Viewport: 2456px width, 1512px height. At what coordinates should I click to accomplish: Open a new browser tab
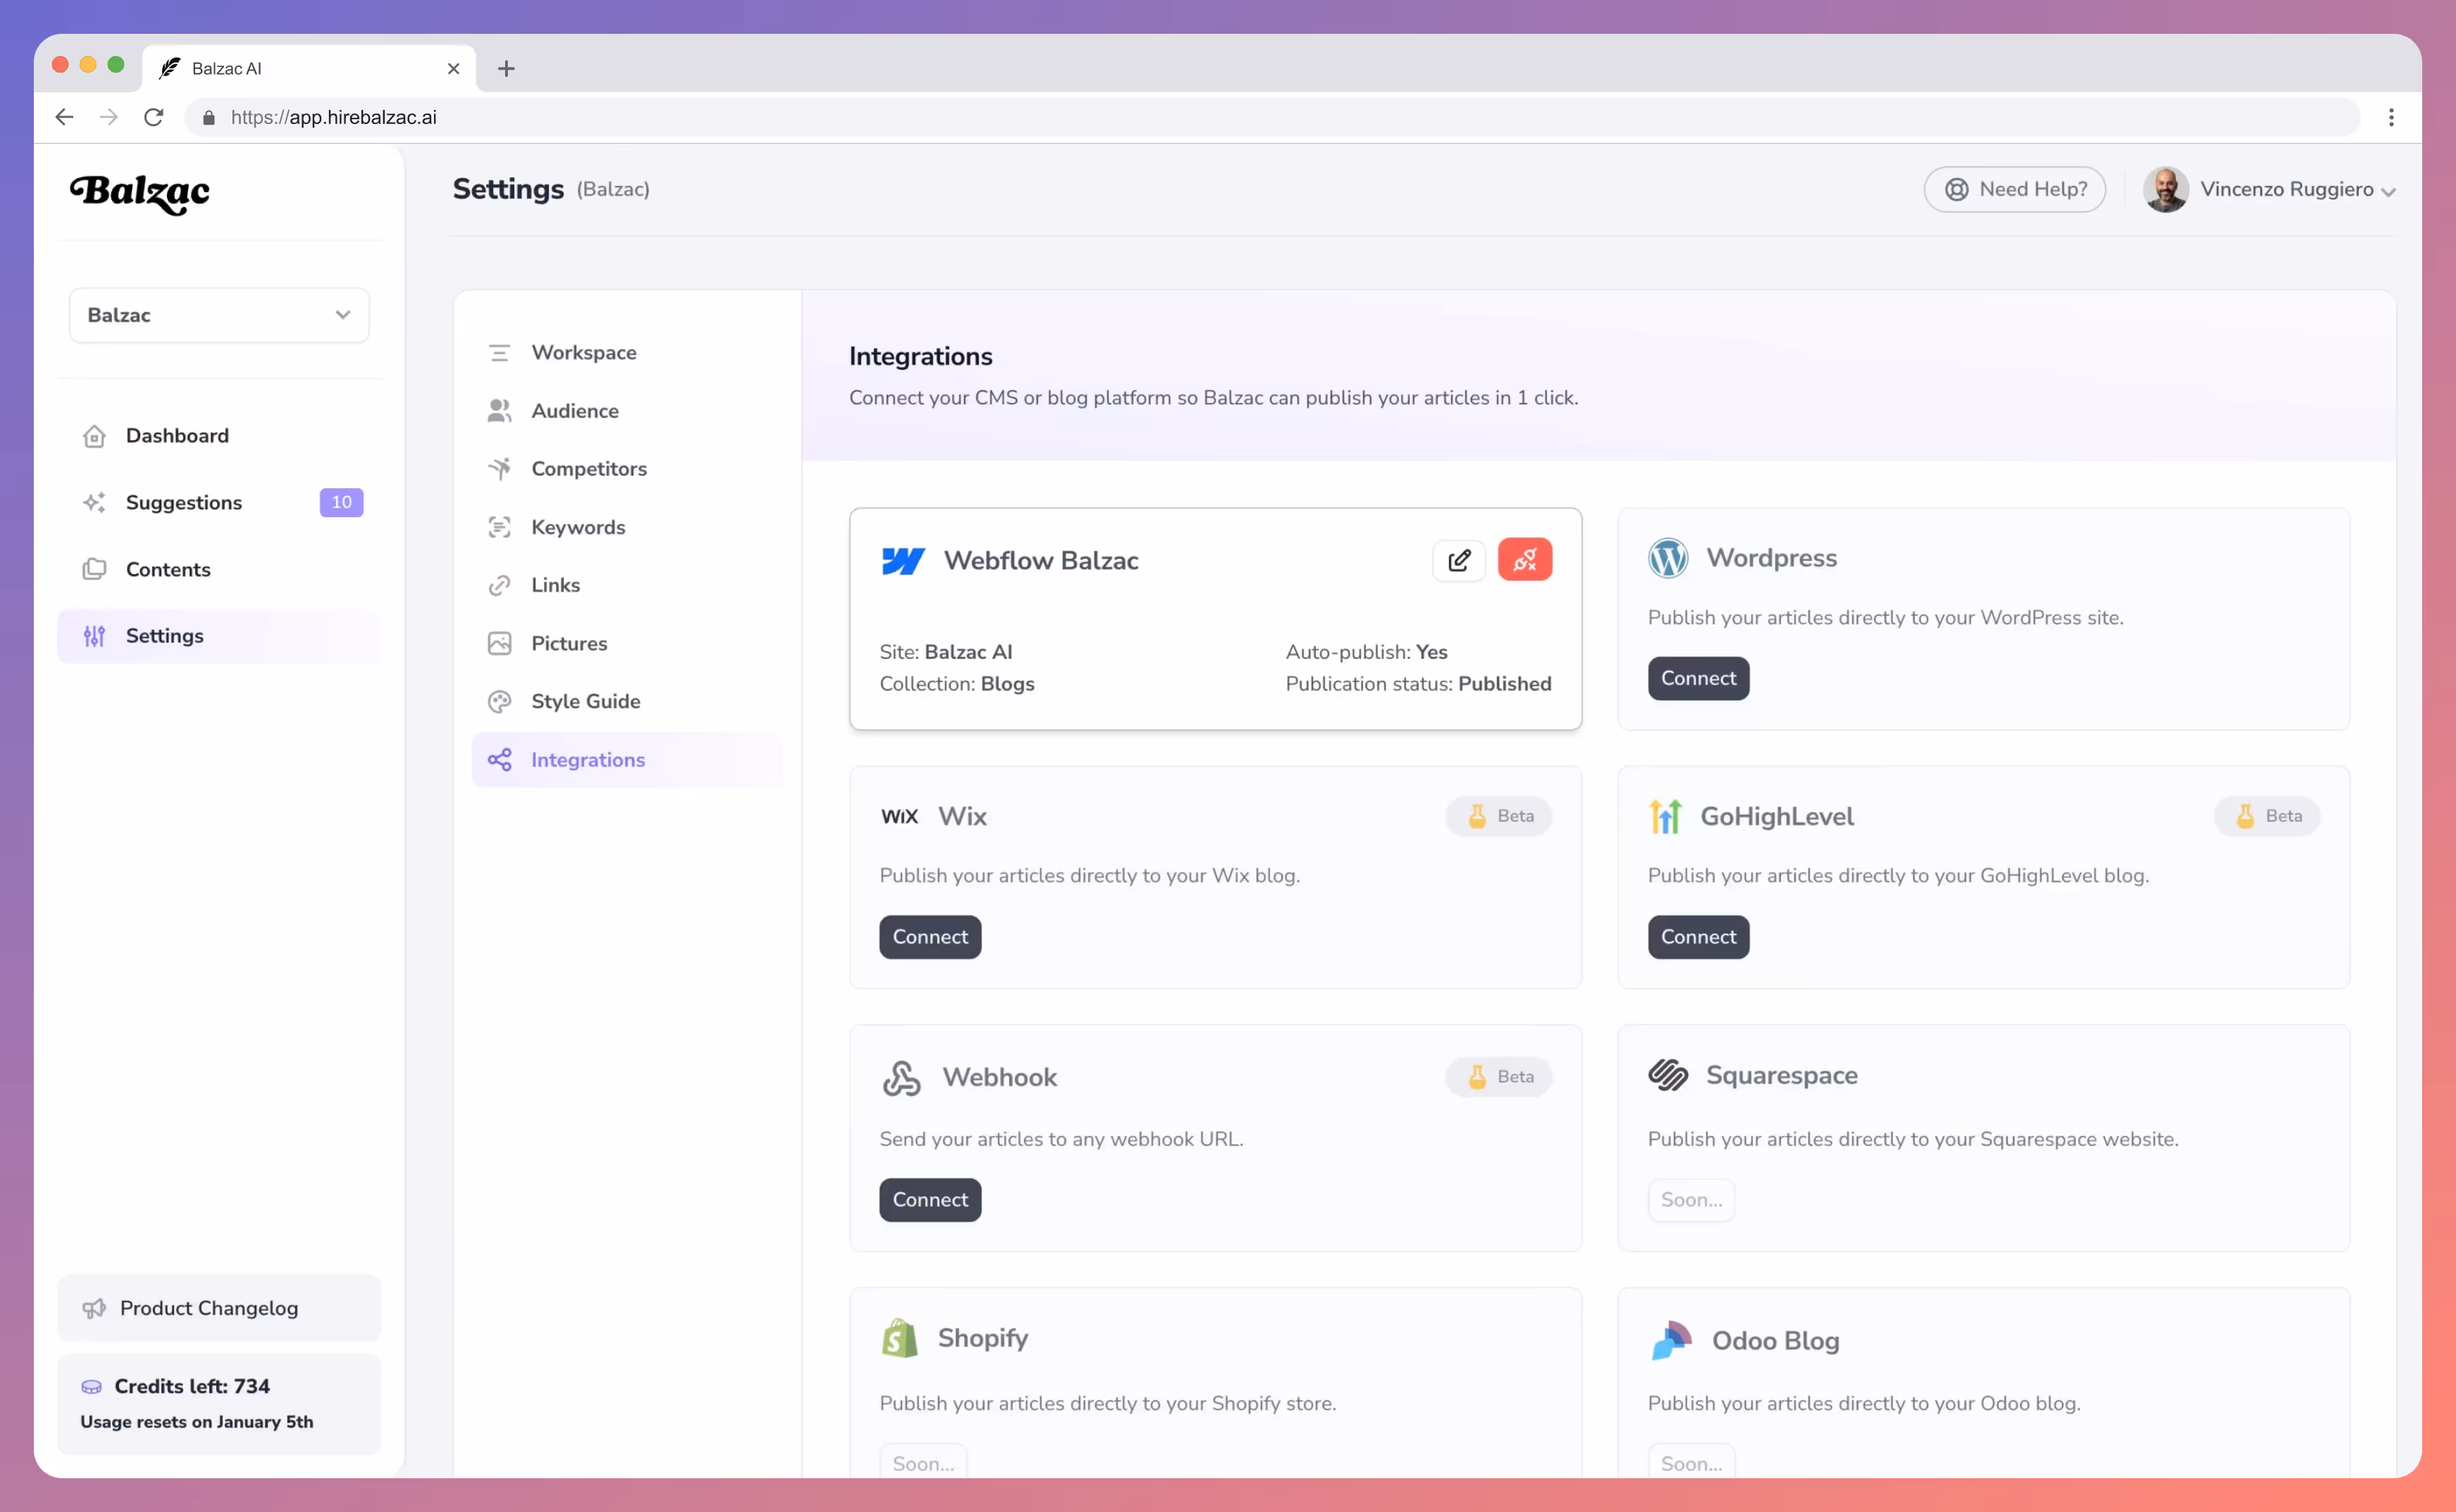click(x=506, y=68)
